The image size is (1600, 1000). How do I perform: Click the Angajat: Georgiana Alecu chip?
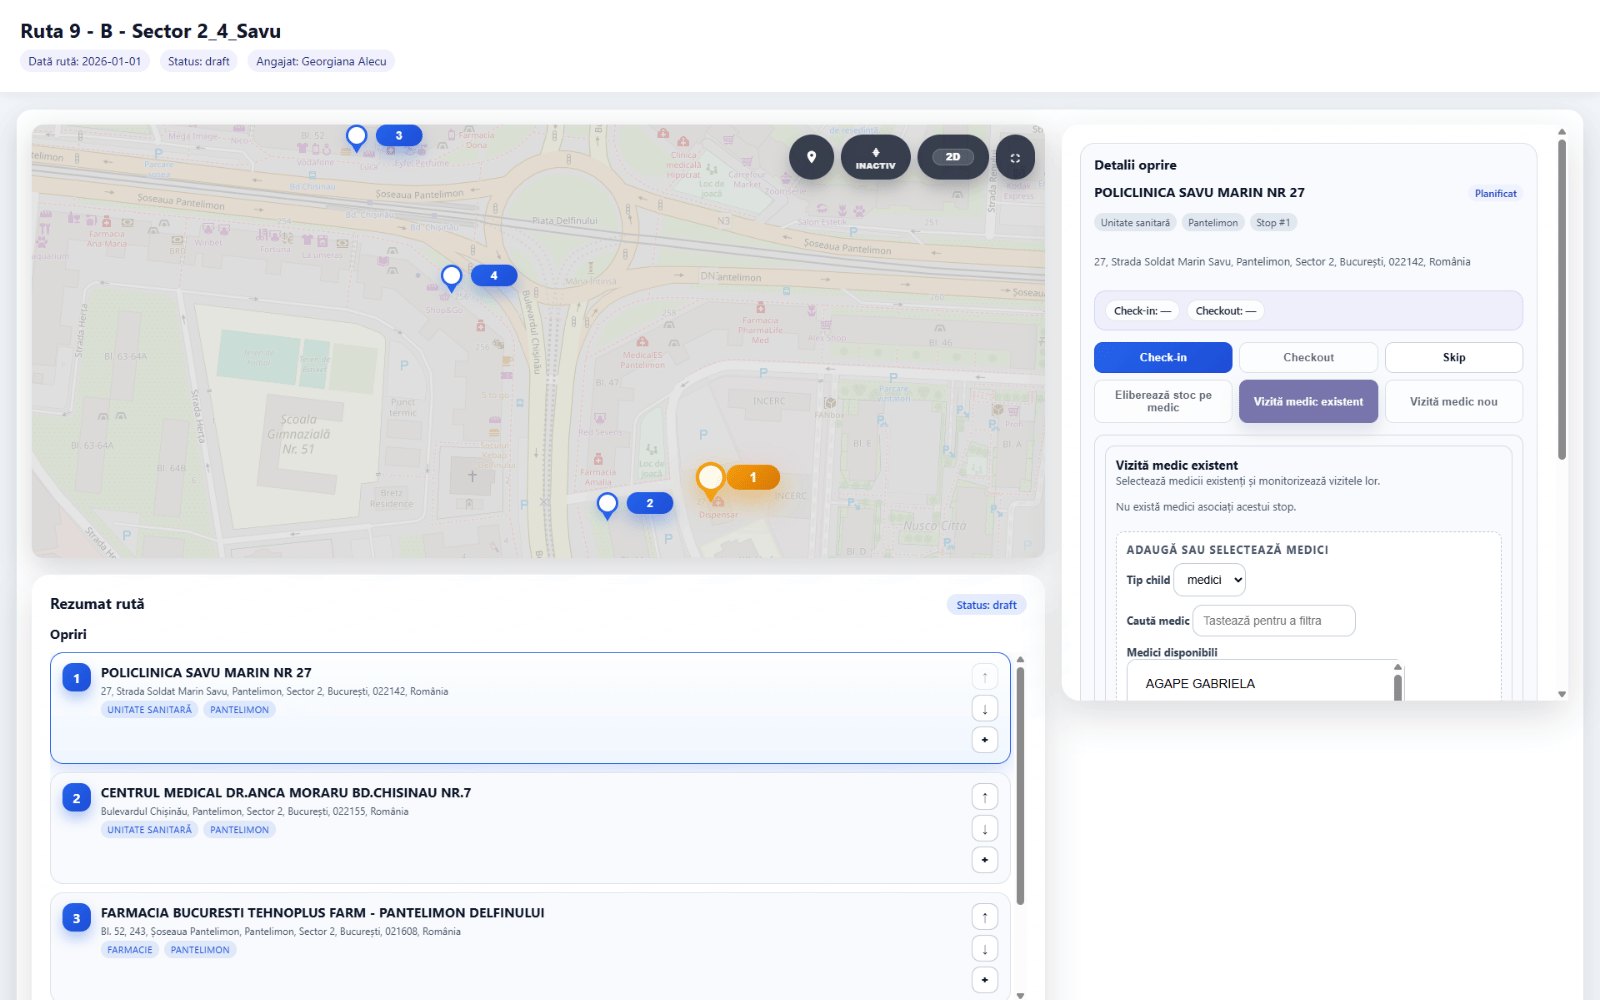click(x=321, y=61)
